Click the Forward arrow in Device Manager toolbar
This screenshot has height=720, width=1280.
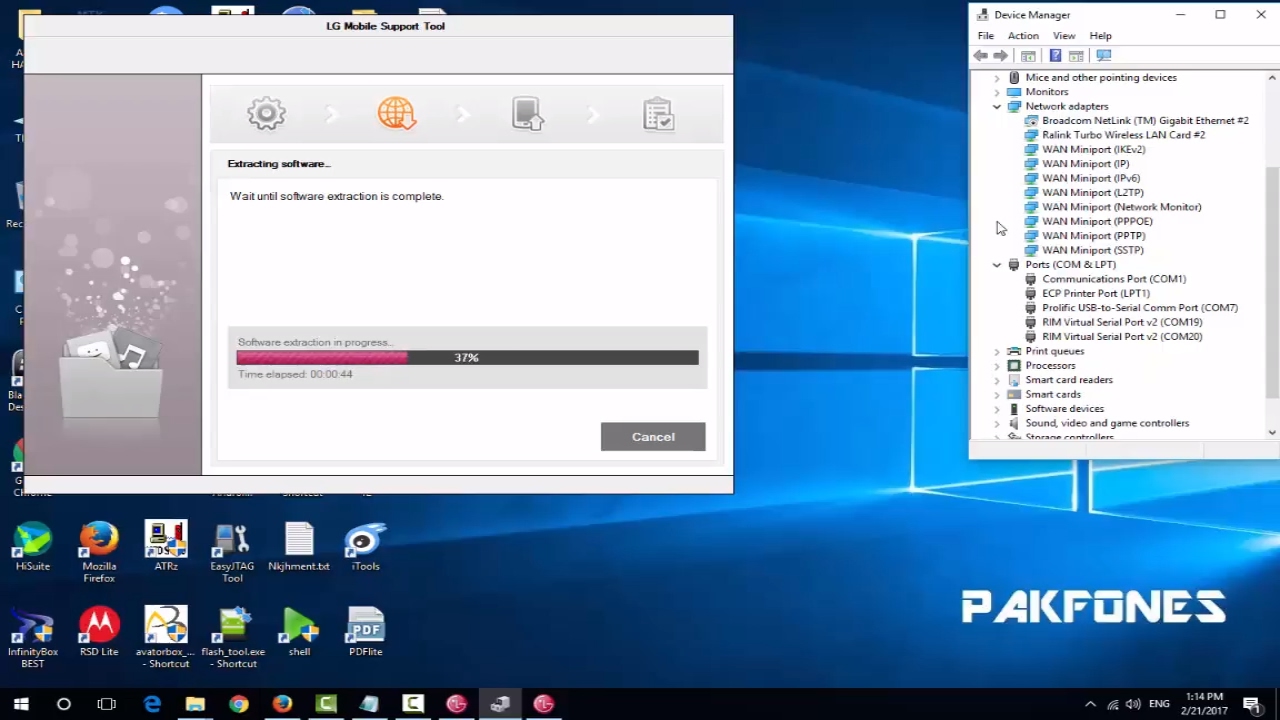[x=1000, y=56]
